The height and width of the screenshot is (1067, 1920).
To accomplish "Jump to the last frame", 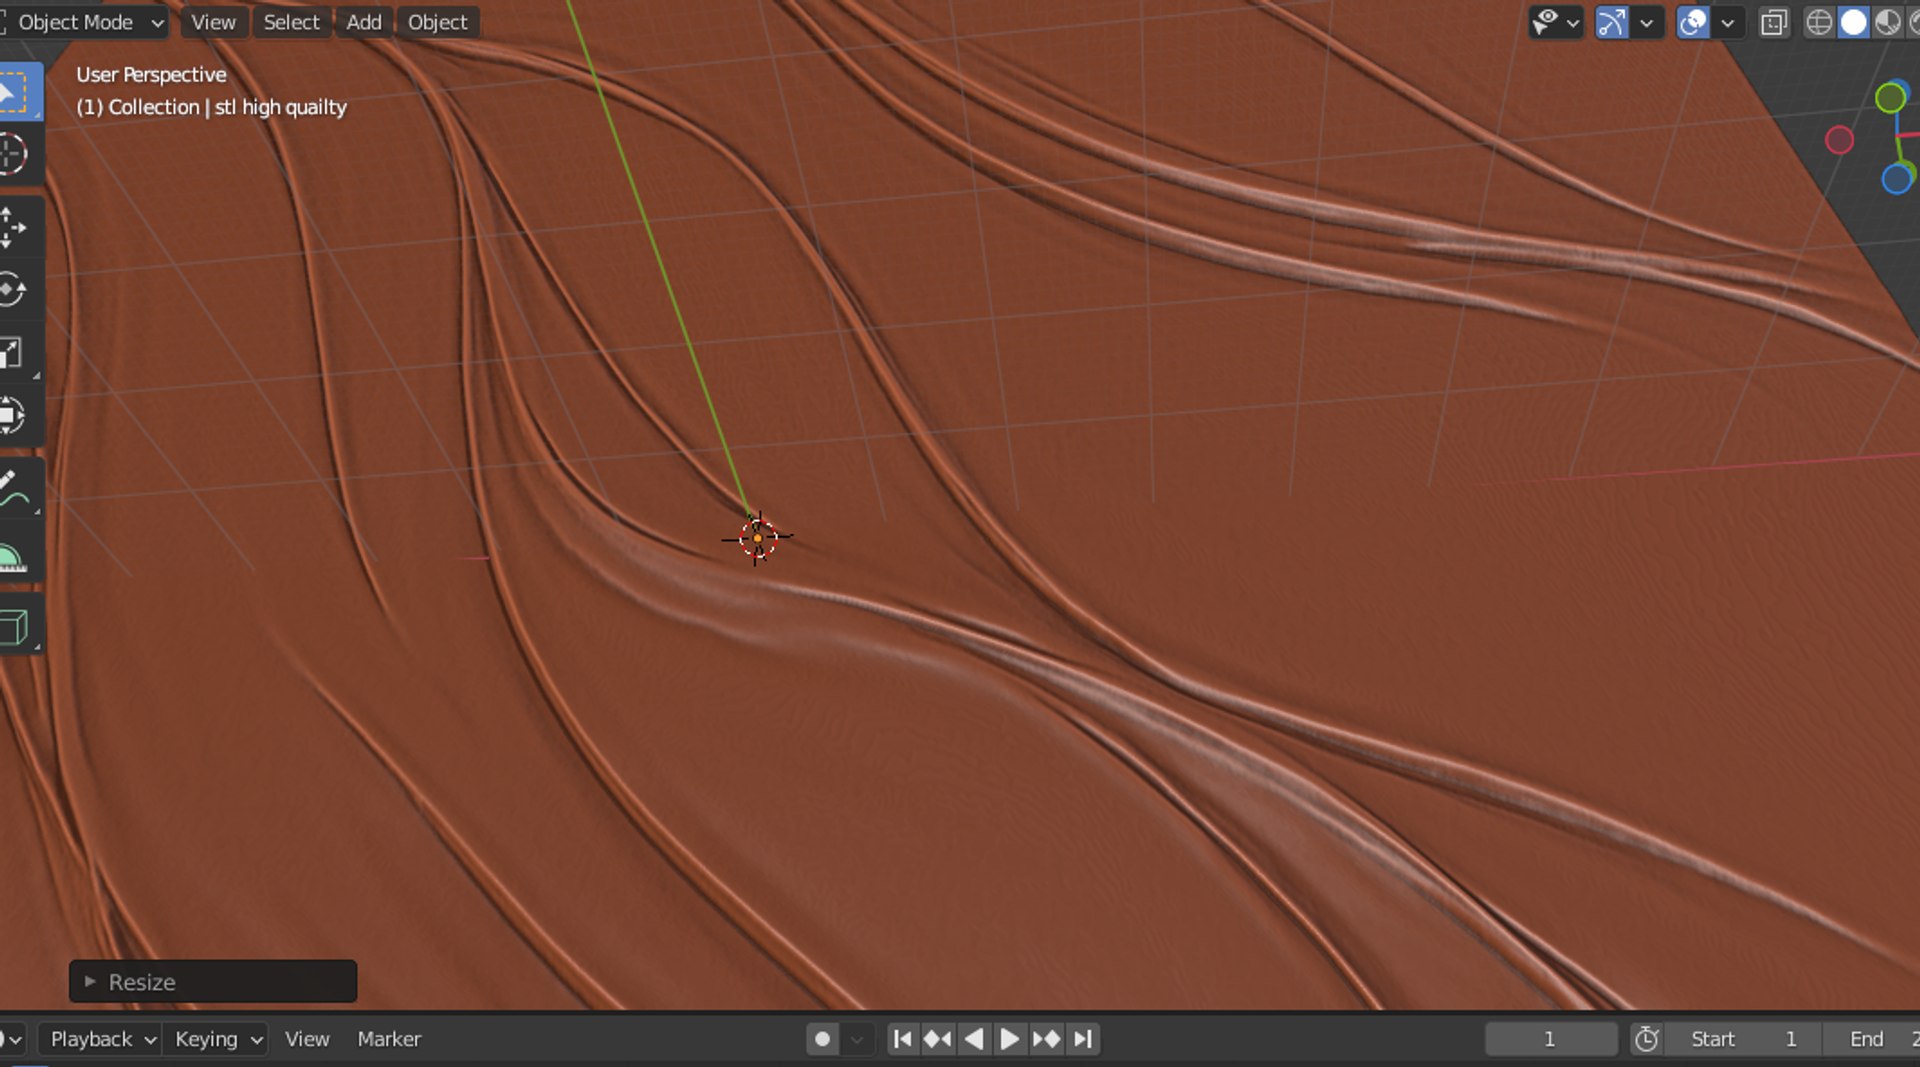I will pyautogui.click(x=1083, y=1039).
